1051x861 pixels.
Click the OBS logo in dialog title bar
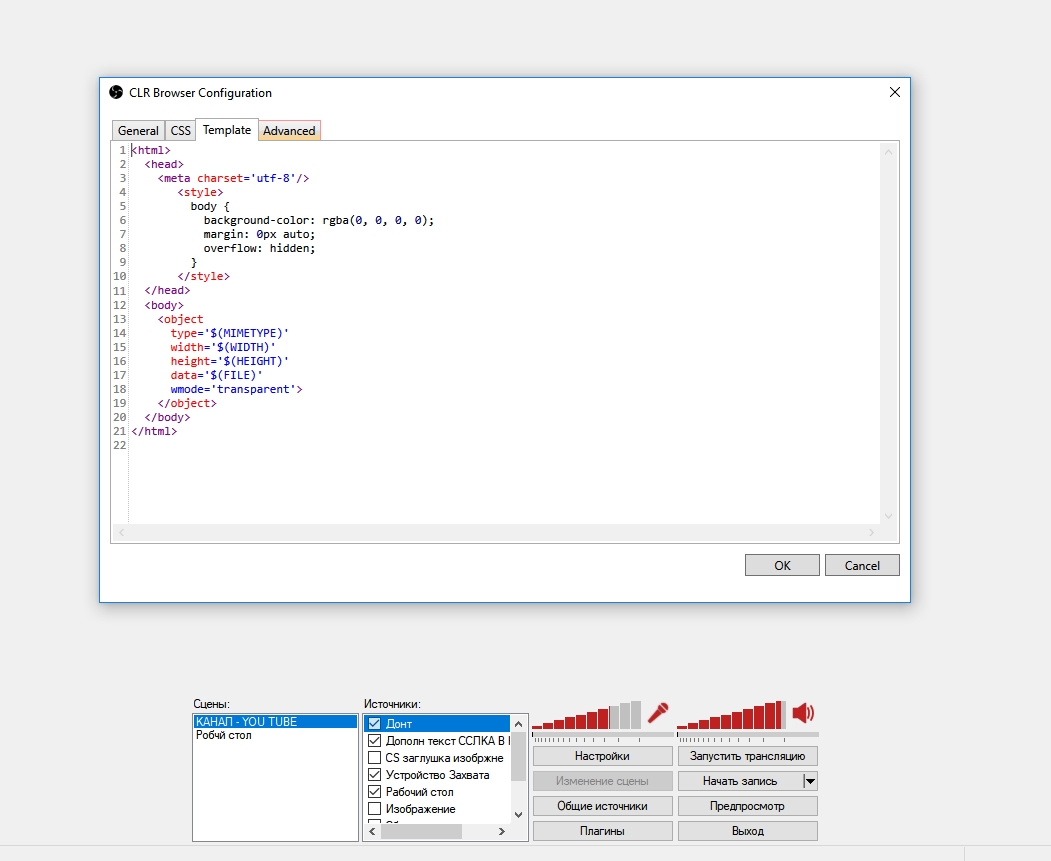pyautogui.click(x=116, y=92)
